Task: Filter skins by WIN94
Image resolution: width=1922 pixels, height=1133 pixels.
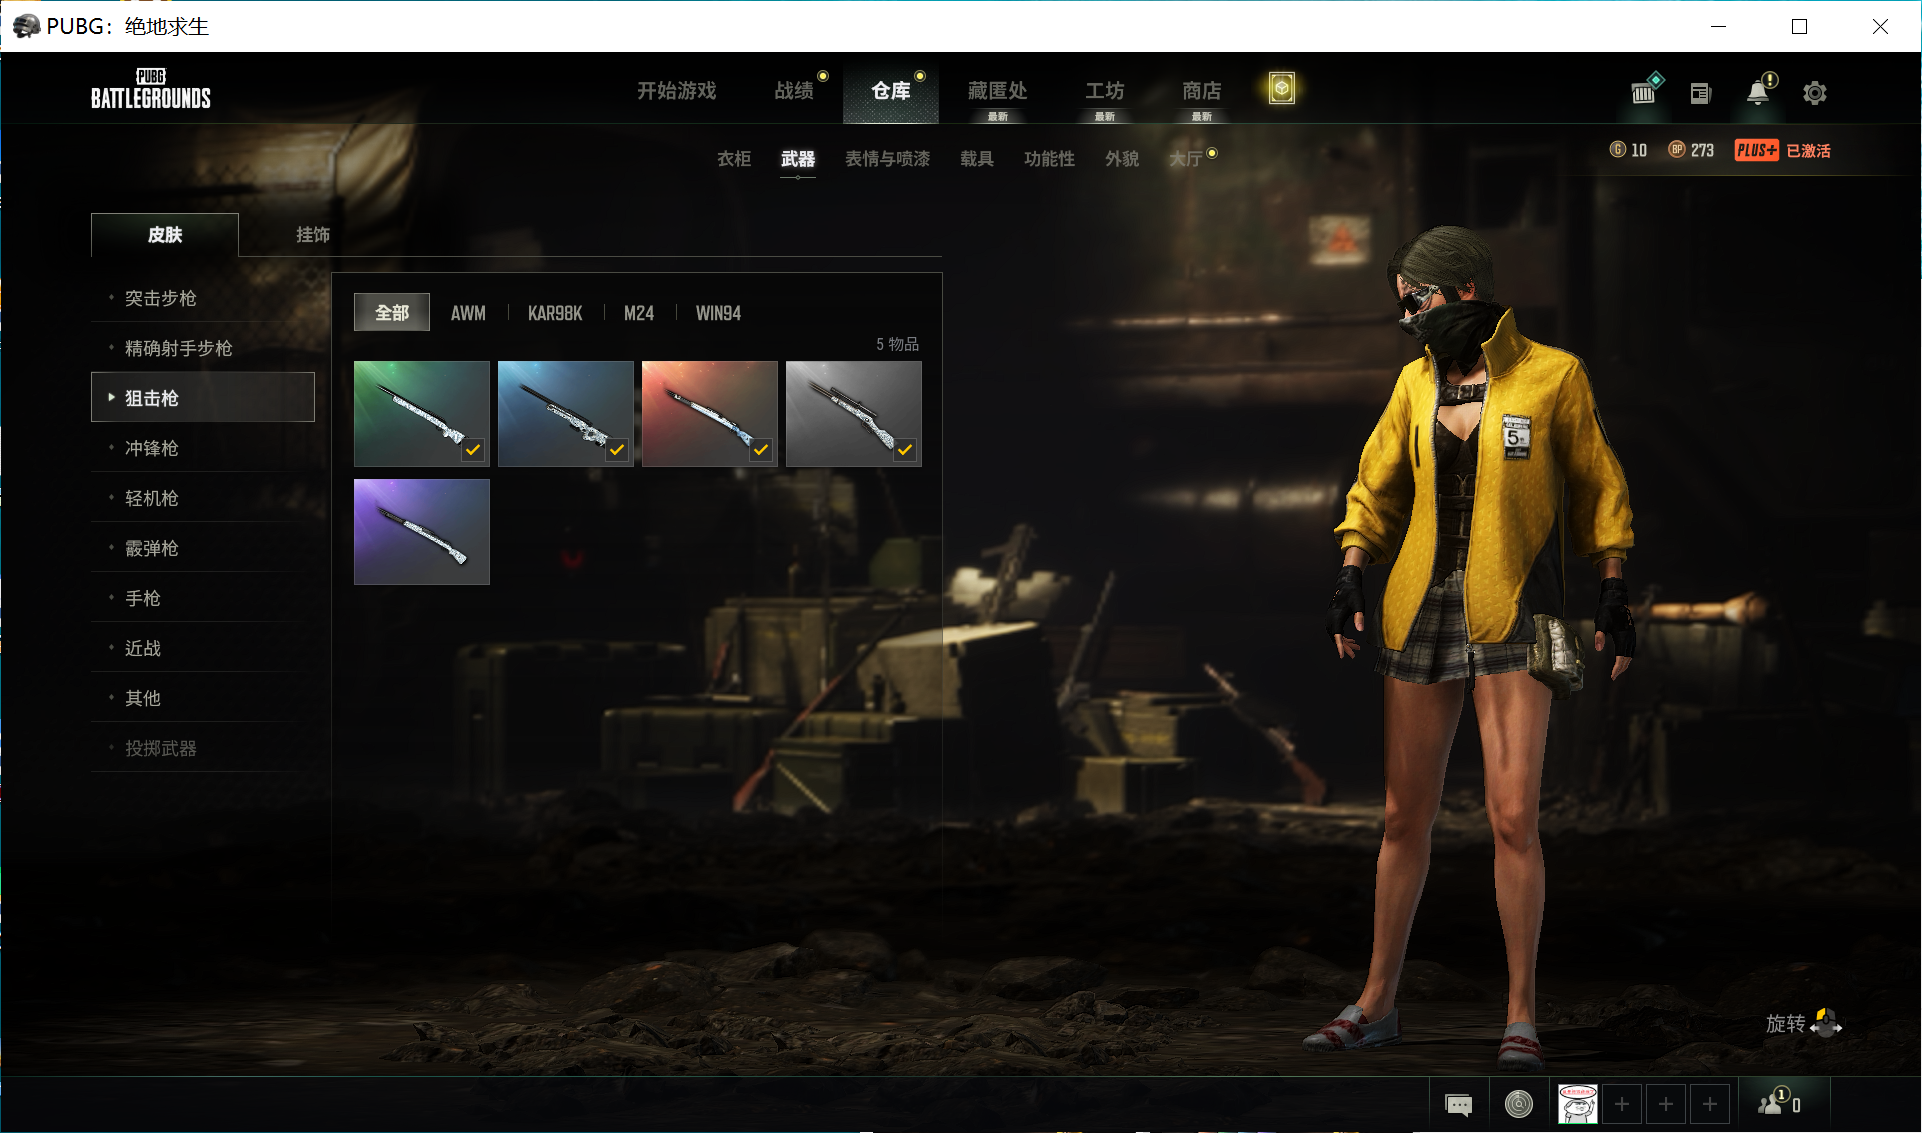Action: tap(718, 313)
